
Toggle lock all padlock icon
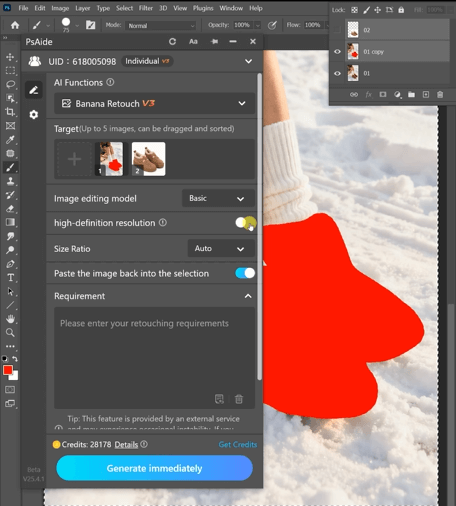point(401,10)
